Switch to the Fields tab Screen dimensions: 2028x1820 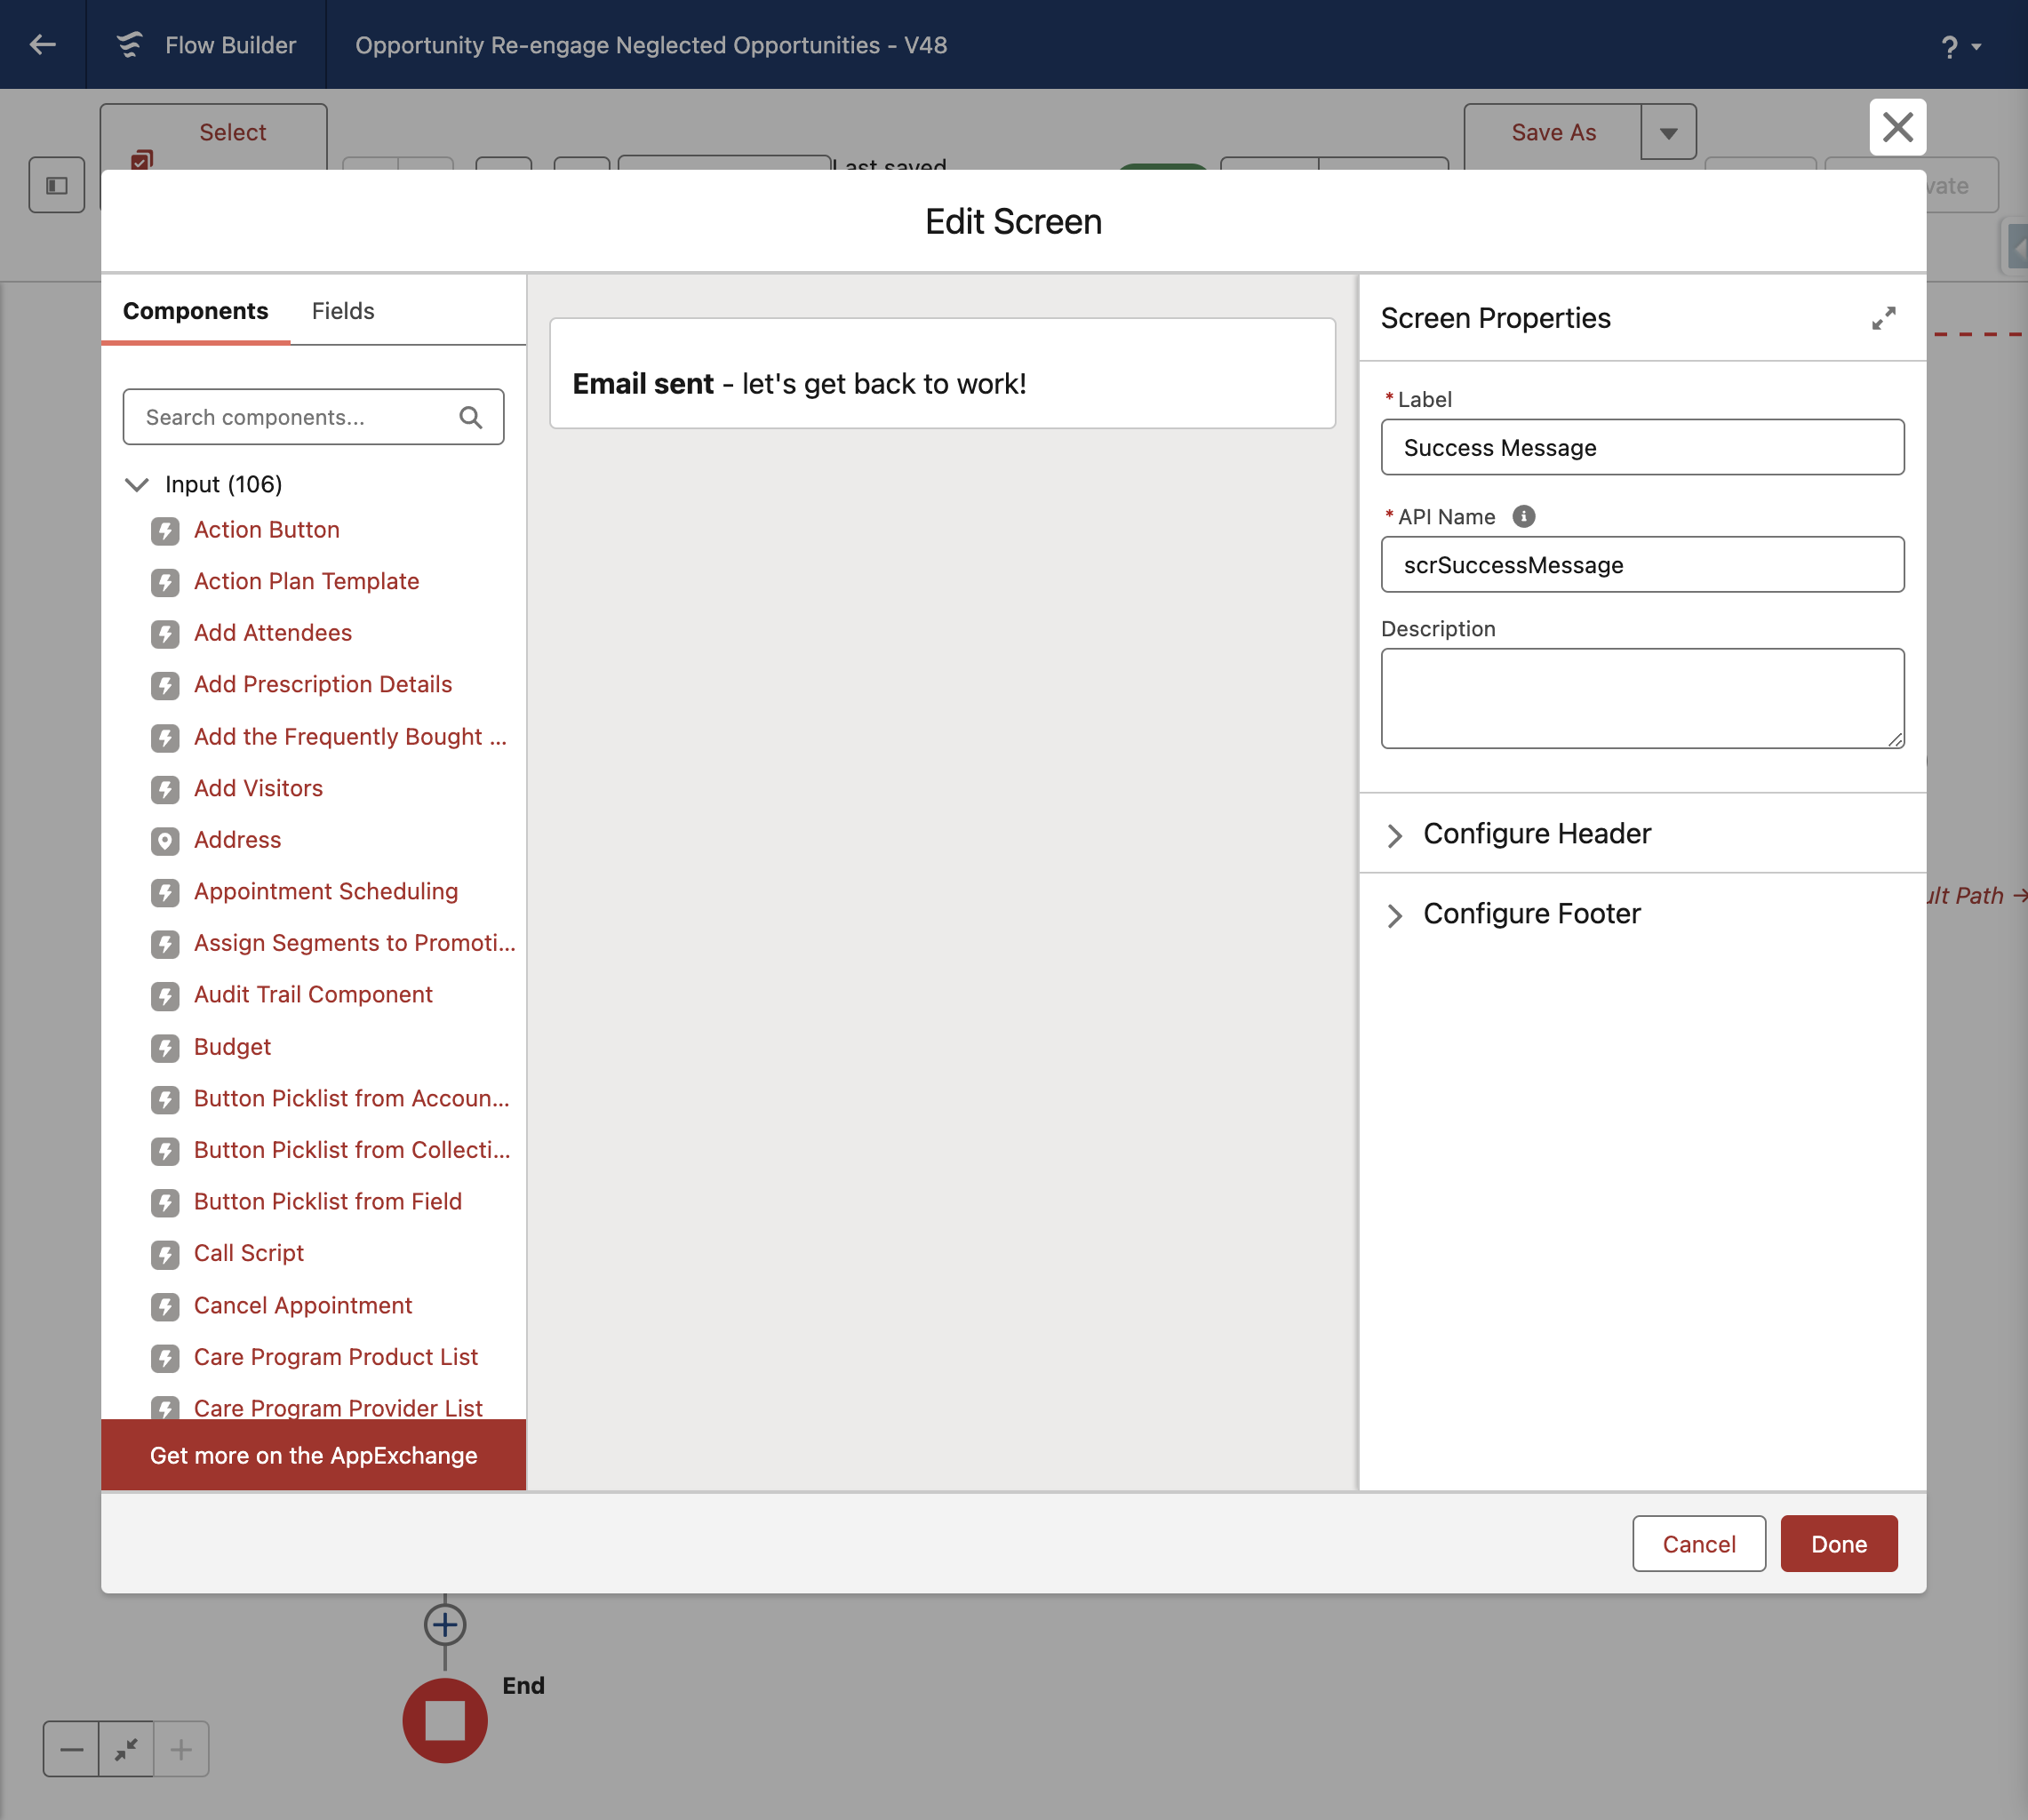tap(343, 311)
